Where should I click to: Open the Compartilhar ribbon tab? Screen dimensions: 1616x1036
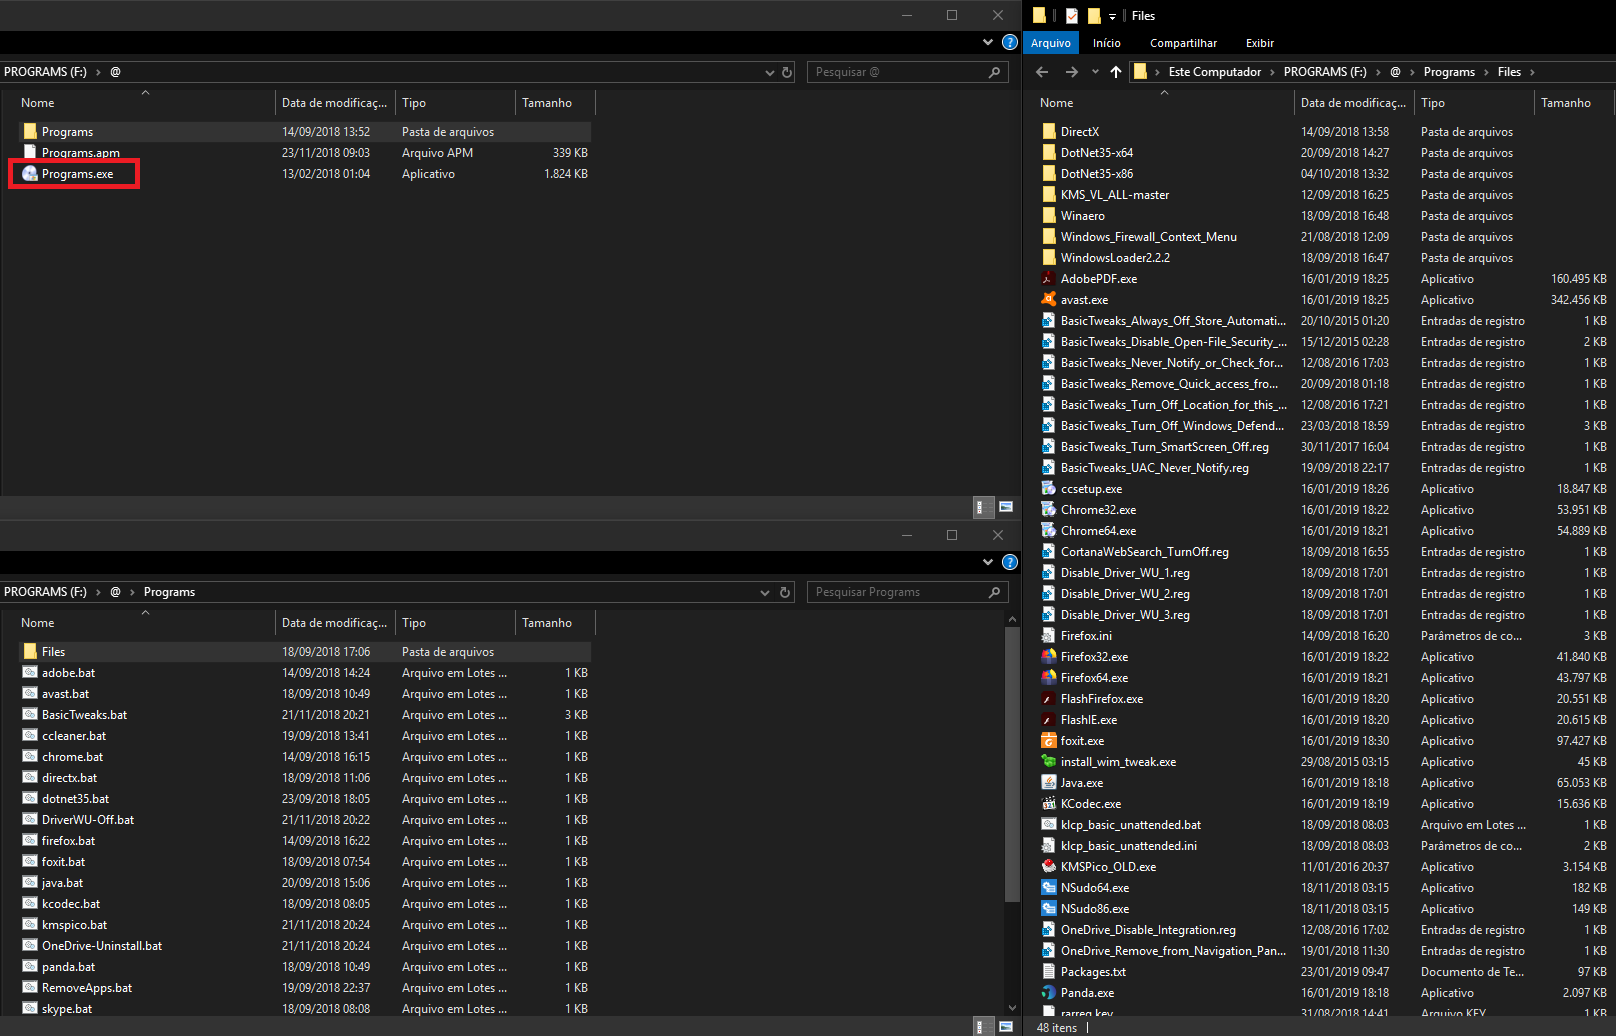(x=1183, y=43)
